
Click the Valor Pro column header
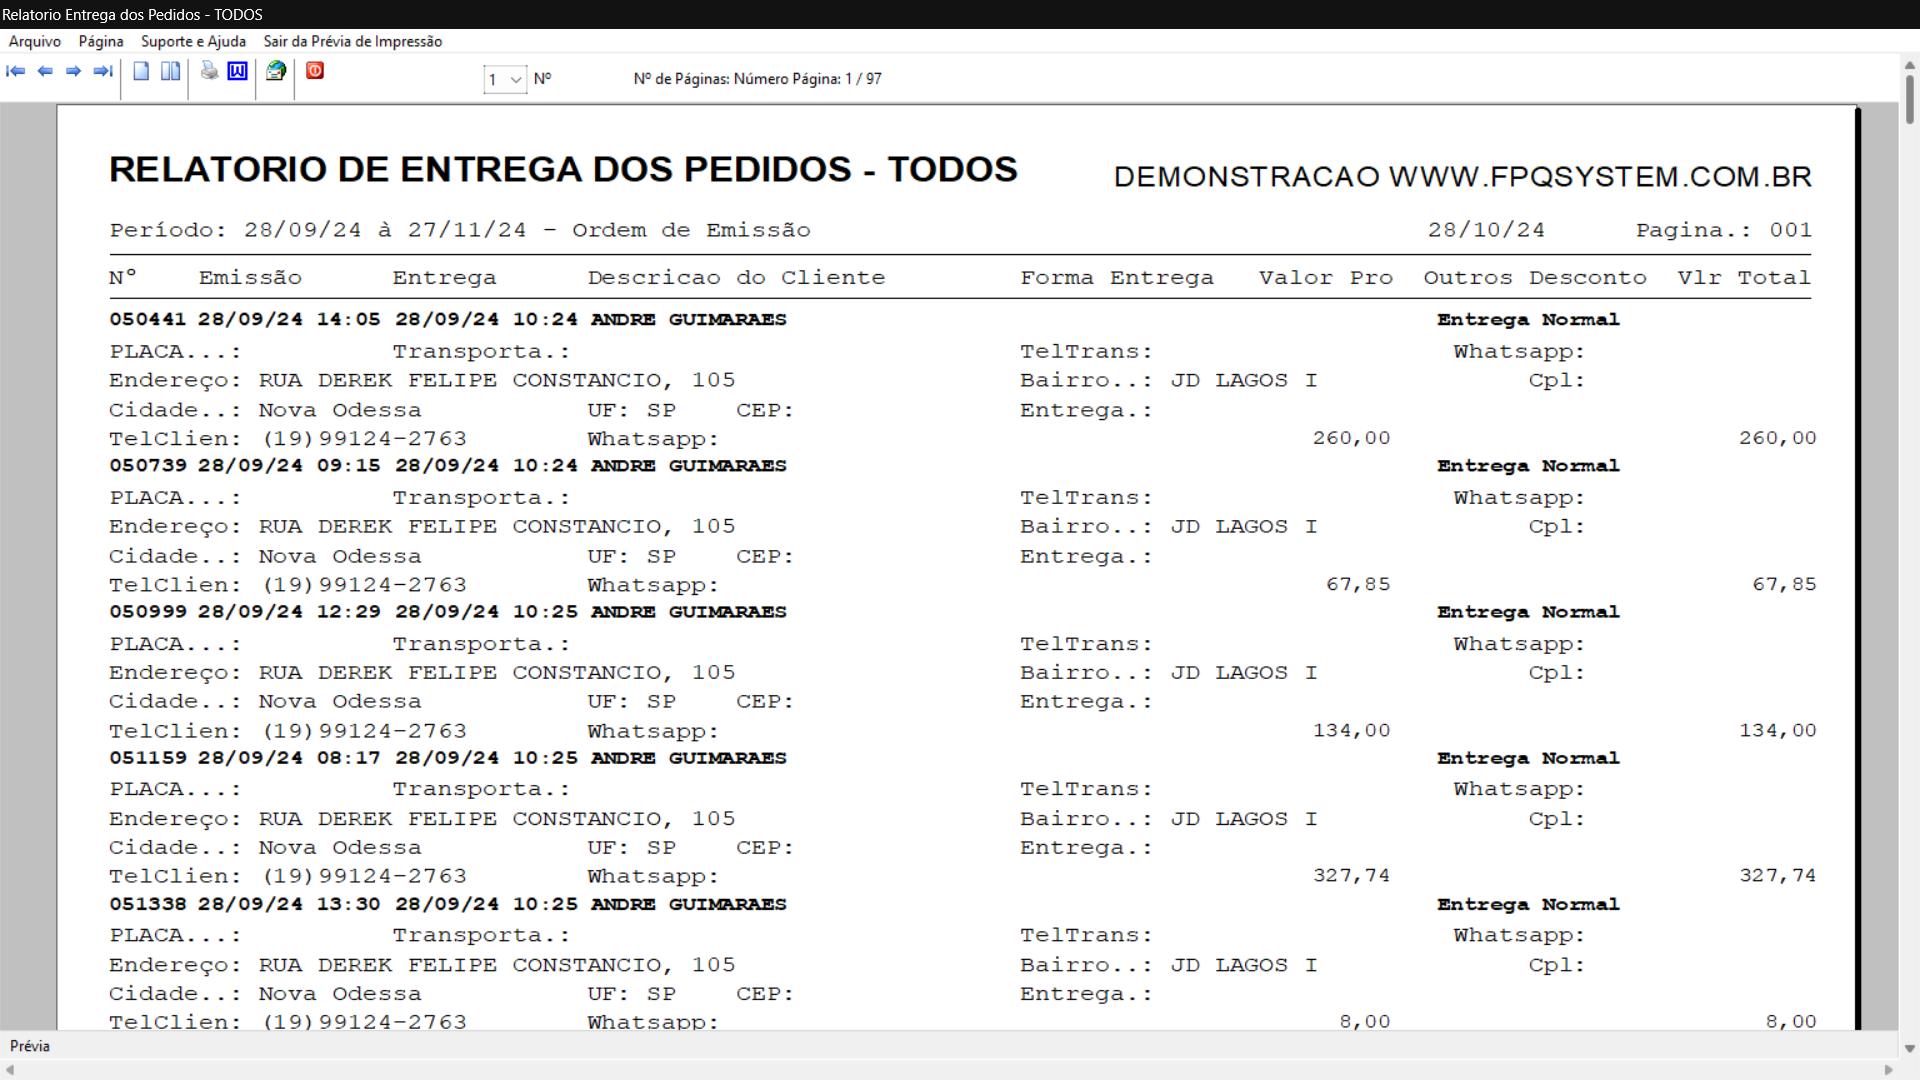click(1326, 278)
